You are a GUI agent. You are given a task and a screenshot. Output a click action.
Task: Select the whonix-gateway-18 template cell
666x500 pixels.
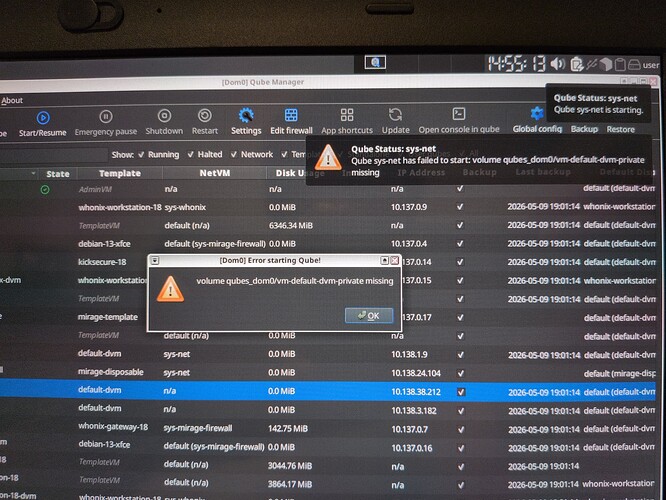113,427
